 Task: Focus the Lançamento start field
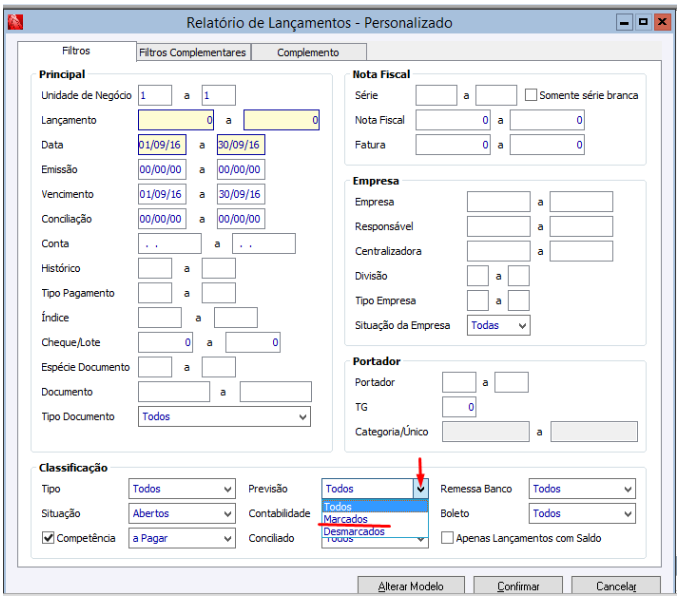coord(176,120)
